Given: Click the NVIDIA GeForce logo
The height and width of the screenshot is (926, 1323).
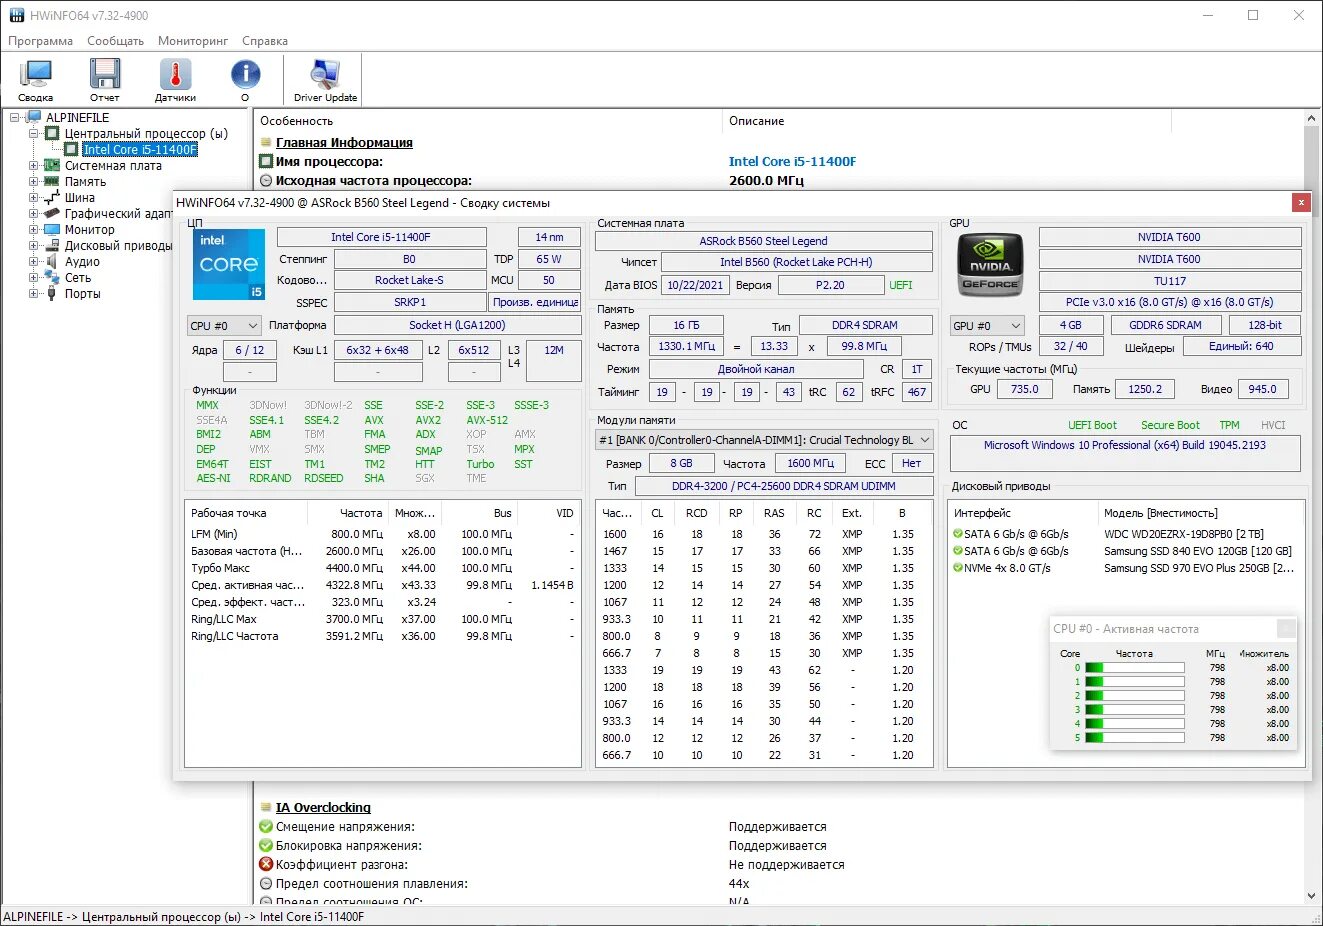Looking at the screenshot, I should (990, 264).
